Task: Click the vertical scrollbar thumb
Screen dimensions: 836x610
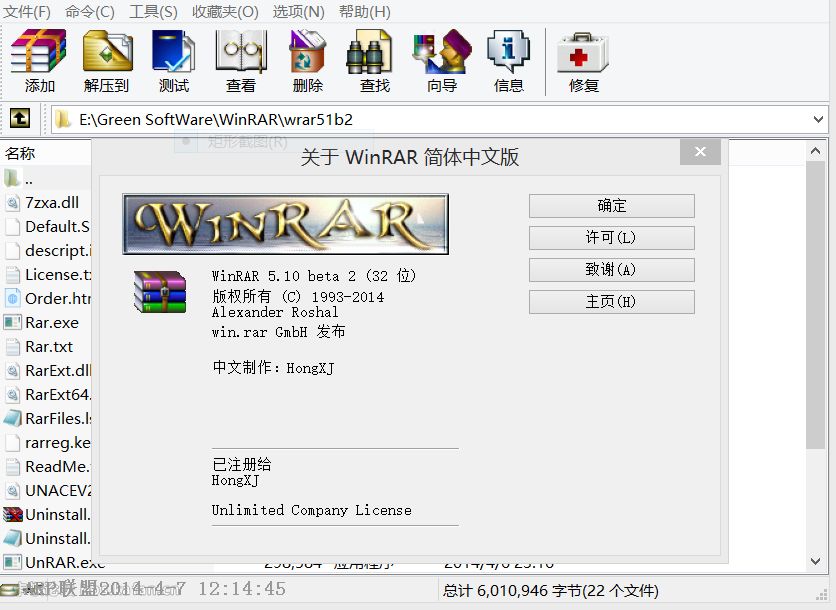Action: click(815, 305)
